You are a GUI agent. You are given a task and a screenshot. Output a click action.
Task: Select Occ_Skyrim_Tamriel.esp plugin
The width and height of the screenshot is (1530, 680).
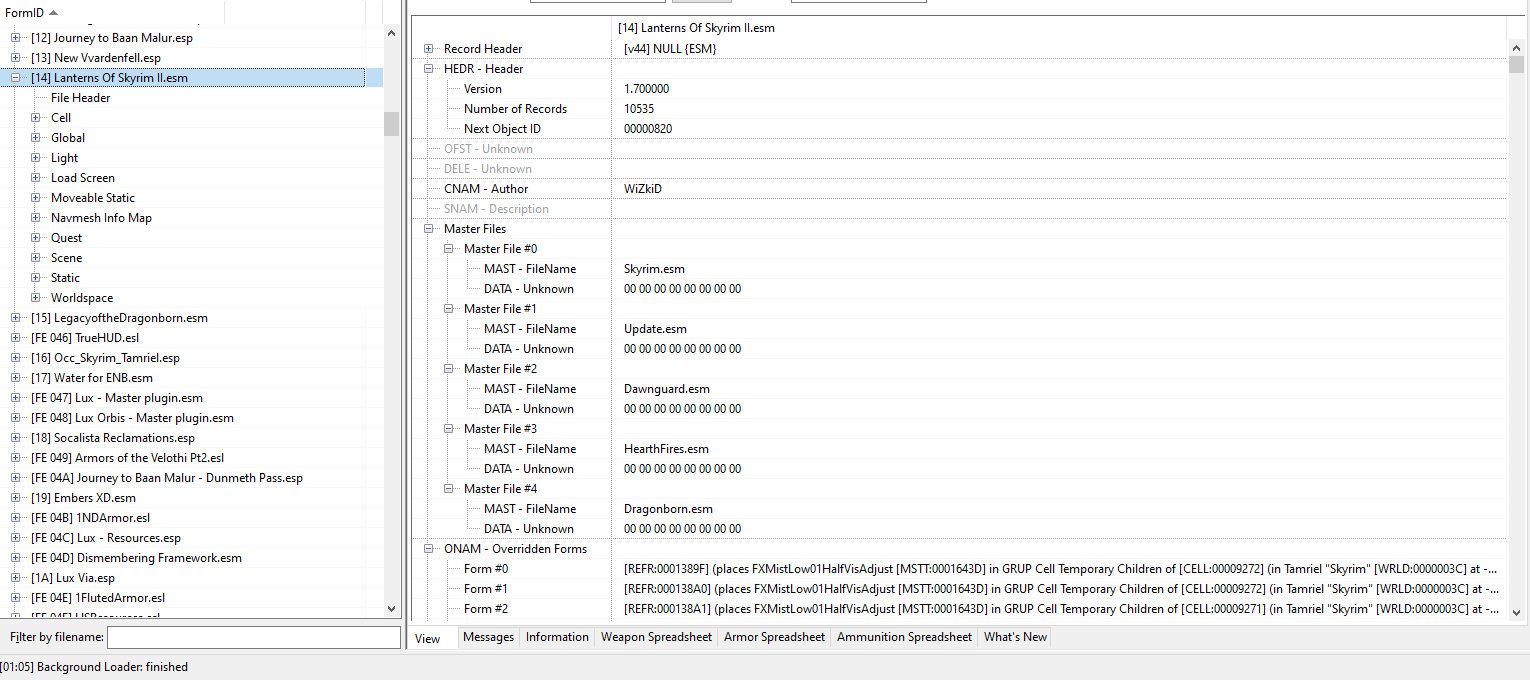coord(105,358)
